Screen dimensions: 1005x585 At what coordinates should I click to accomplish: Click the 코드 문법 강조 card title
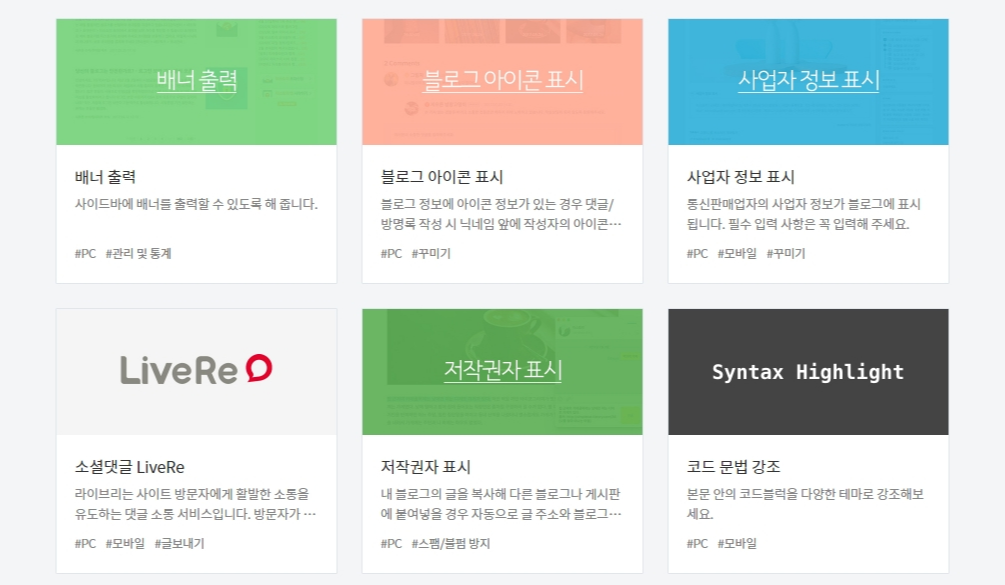(x=733, y=467)
